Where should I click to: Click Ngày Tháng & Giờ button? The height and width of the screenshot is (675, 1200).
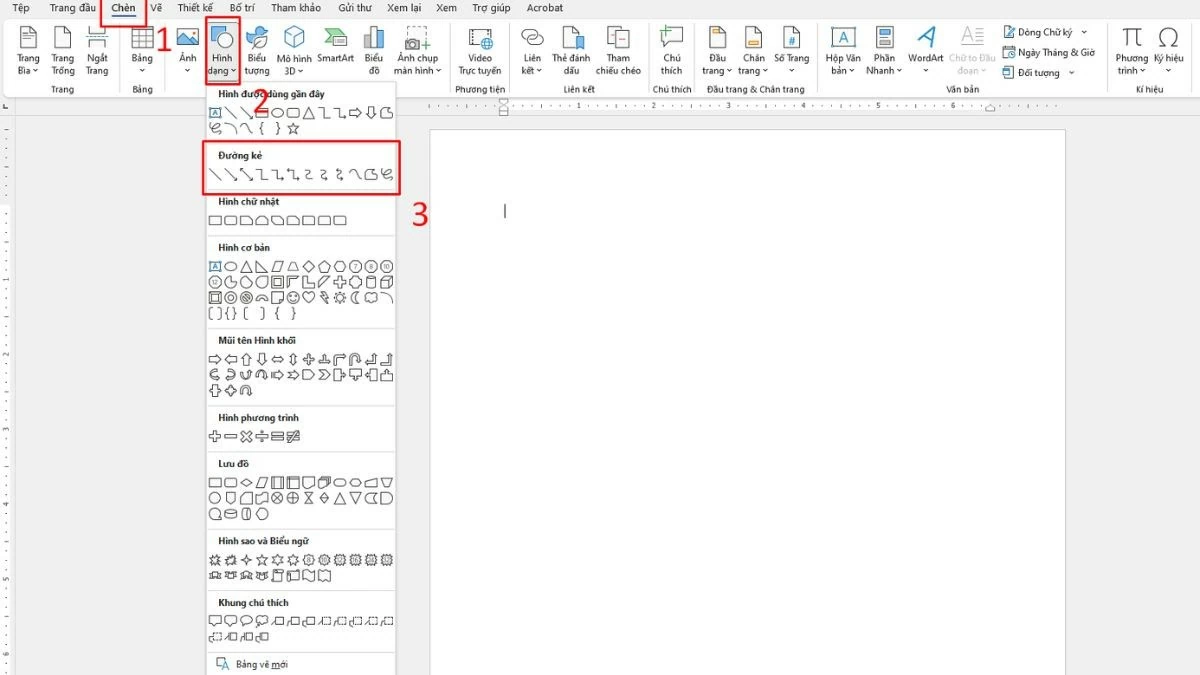tap(1049, 52)
